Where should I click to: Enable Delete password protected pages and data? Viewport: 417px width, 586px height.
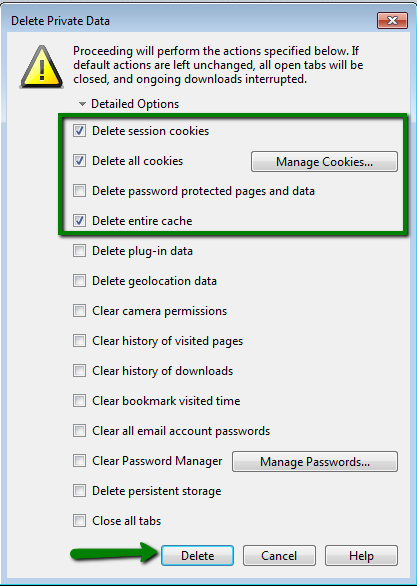tap(79, 191)
